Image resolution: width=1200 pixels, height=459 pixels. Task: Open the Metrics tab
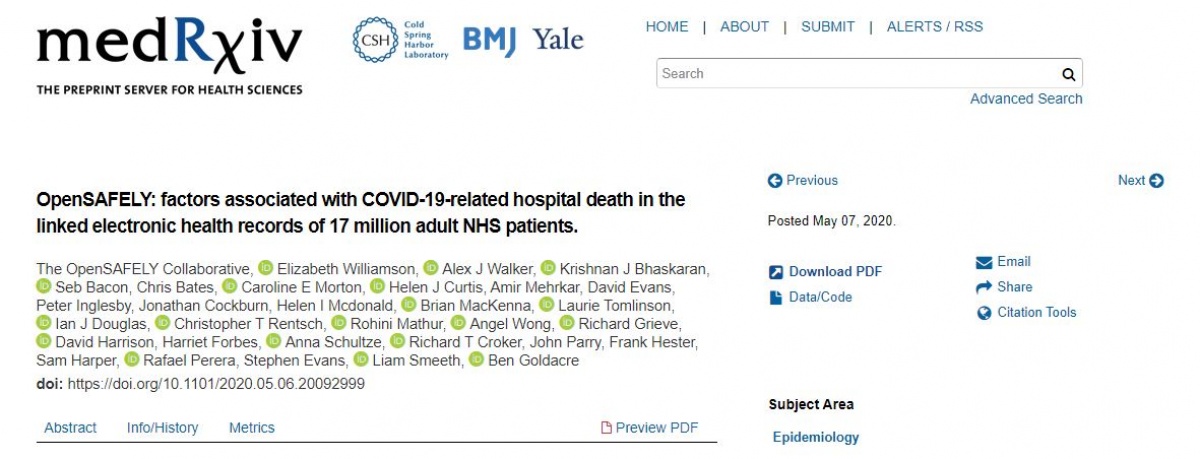click(252, 428)
